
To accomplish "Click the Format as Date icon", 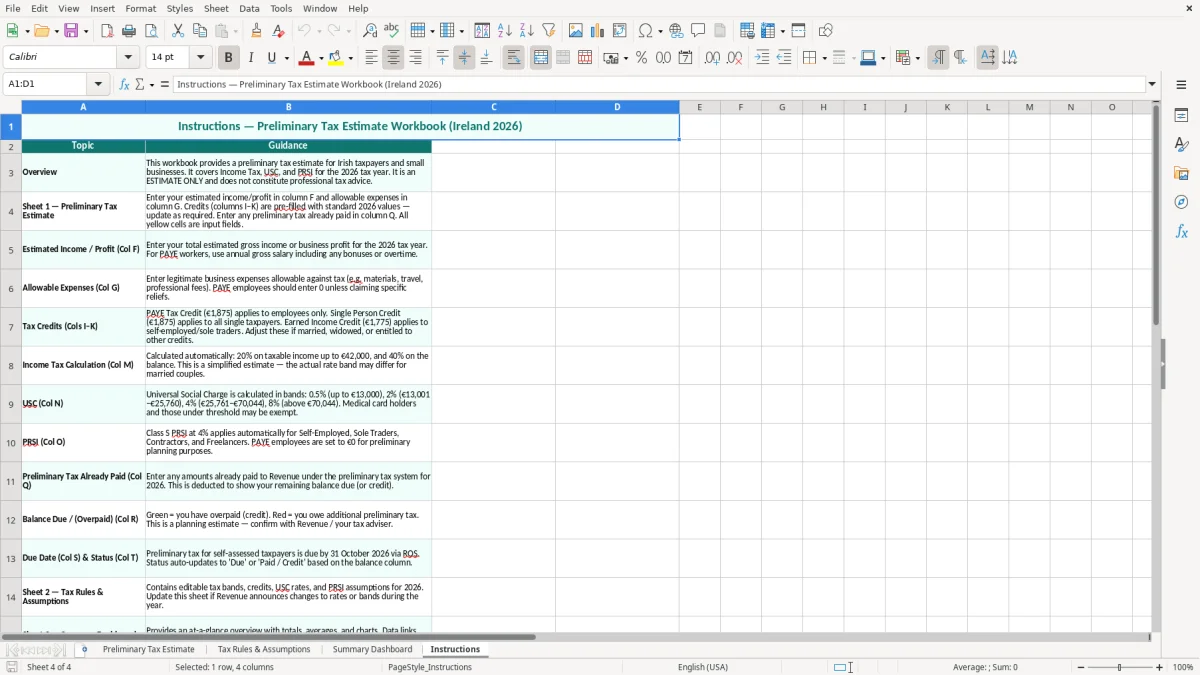I will click(685, 58).
